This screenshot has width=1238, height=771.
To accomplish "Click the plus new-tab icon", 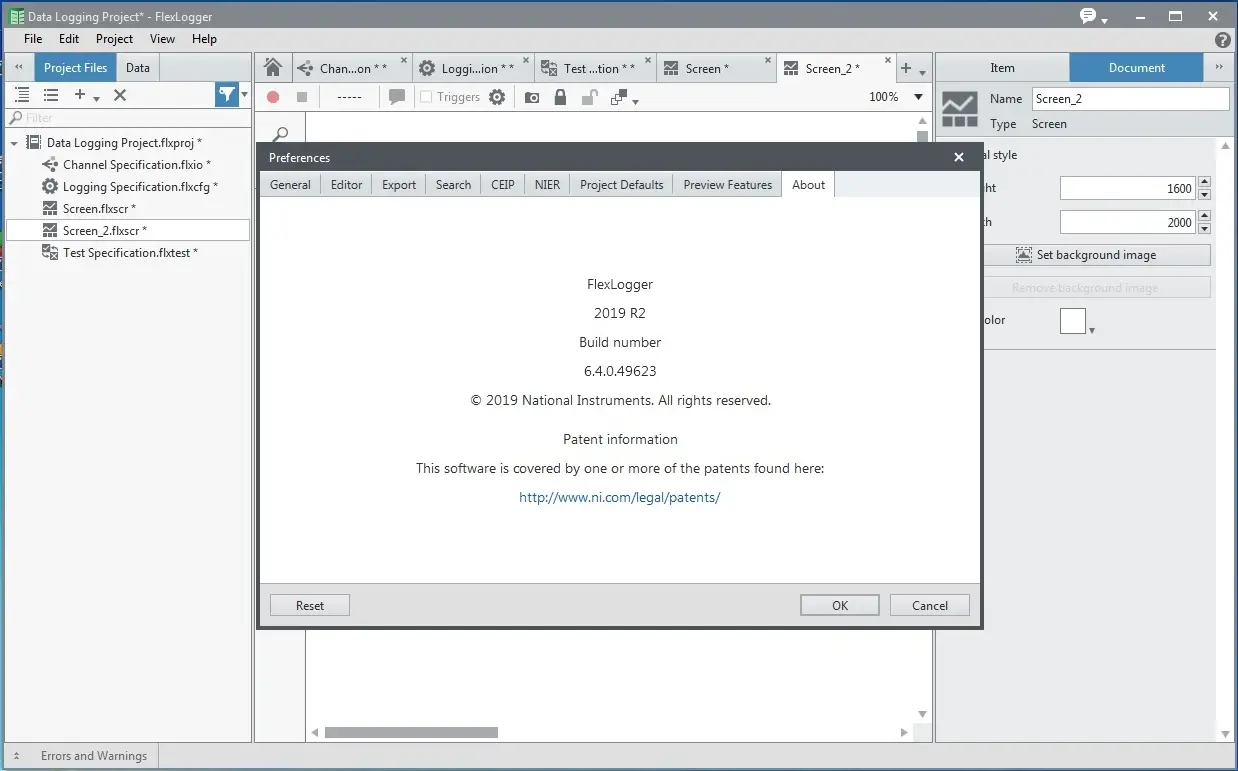I will point(906,68).
